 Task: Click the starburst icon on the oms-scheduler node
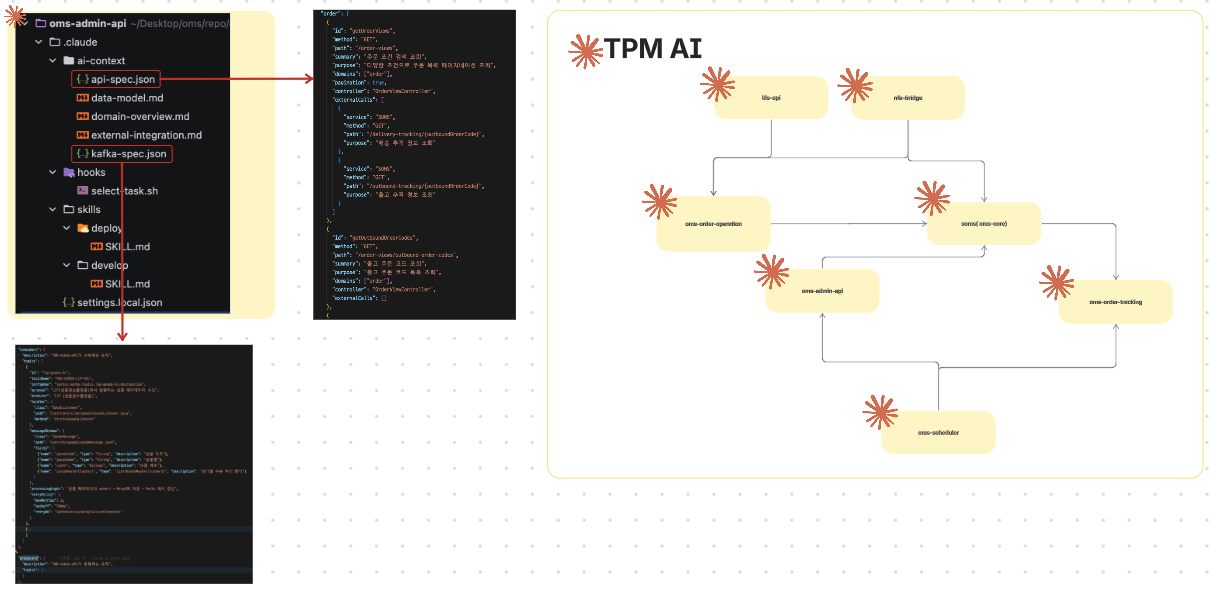point(880,412)
